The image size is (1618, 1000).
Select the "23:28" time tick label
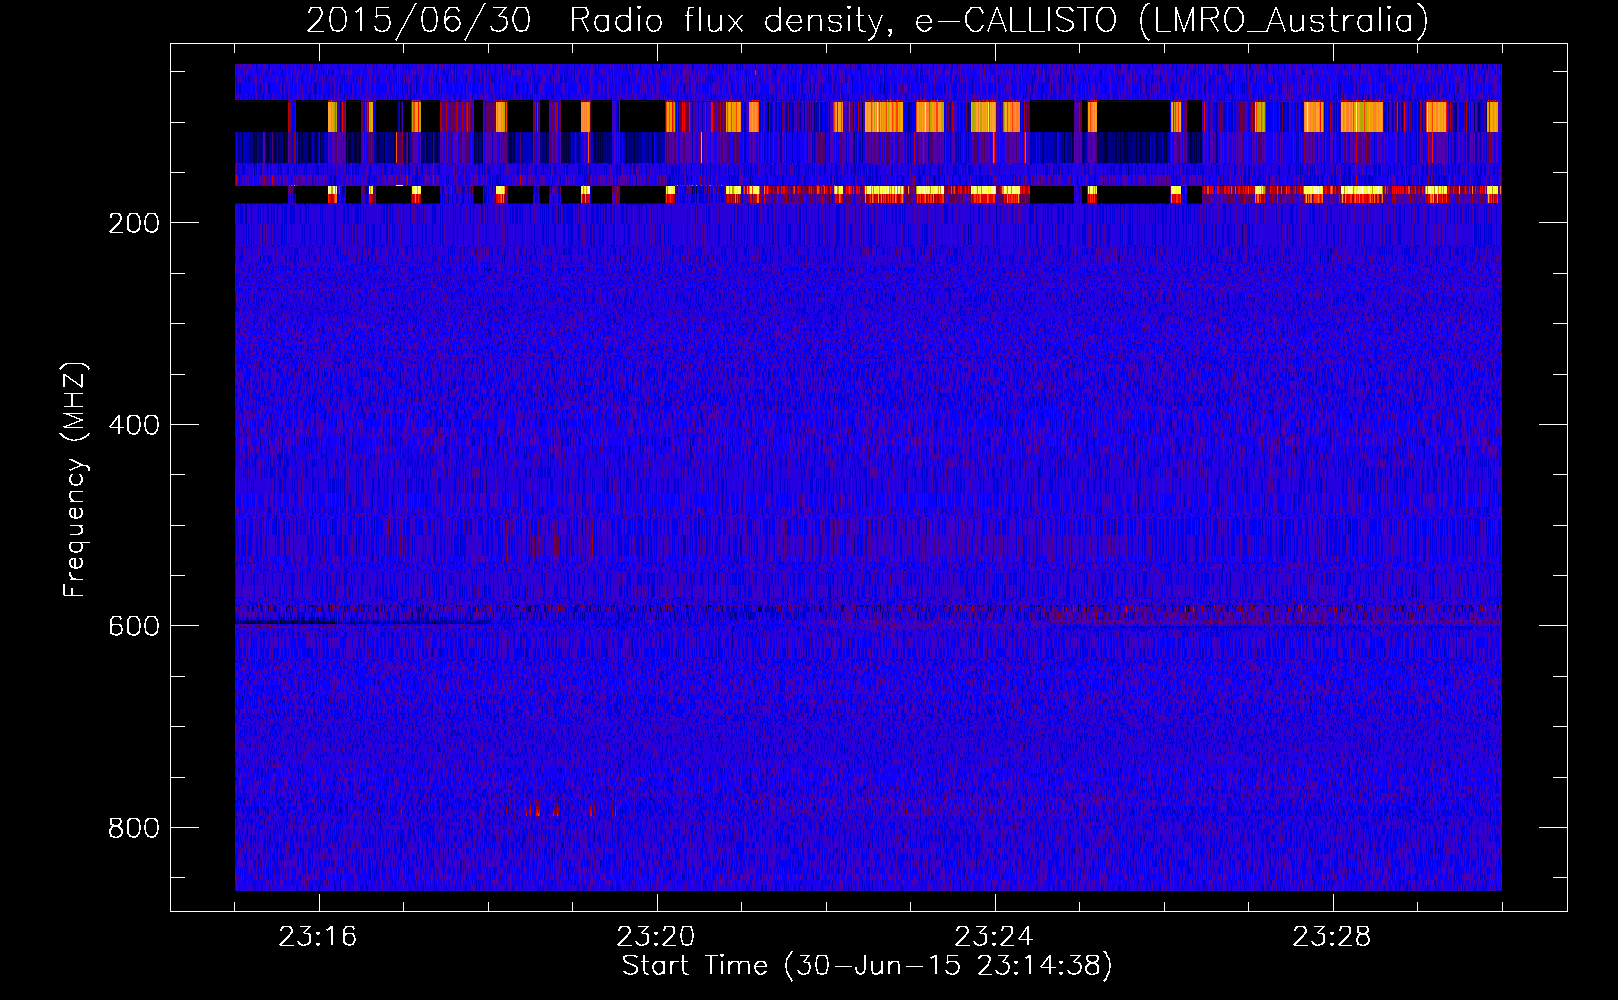tap(1332, 937)
